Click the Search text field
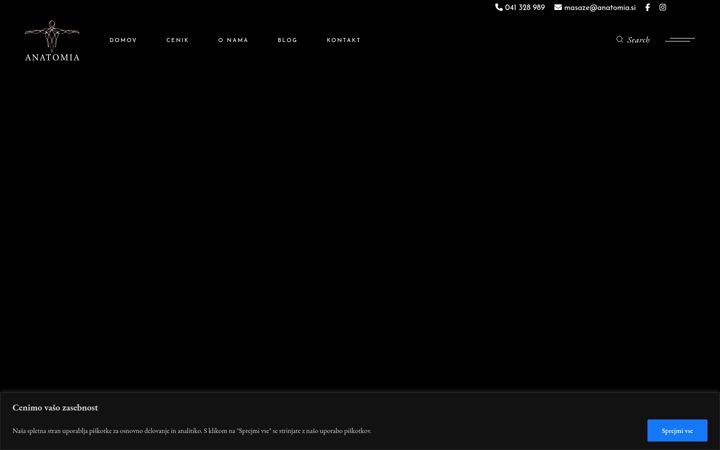Image resolution: width=720 pixels, height=450 pixels. (x=638, y=40)
